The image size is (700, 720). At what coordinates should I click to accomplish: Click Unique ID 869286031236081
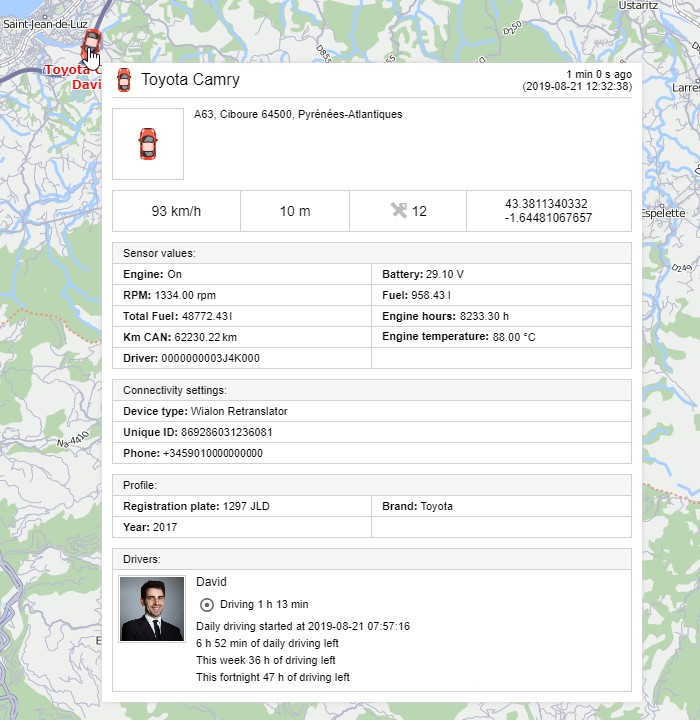point(372,432)
